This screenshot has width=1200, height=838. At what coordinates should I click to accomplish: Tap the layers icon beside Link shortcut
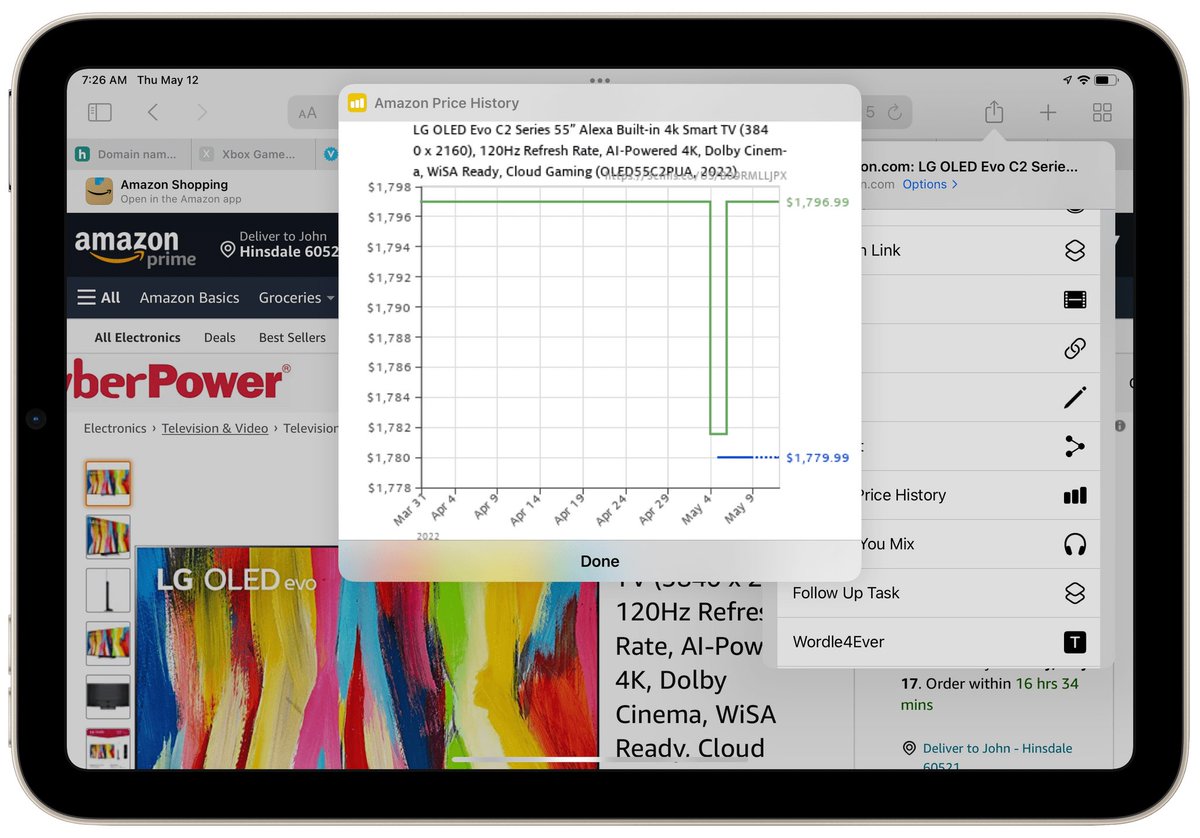1075,251
